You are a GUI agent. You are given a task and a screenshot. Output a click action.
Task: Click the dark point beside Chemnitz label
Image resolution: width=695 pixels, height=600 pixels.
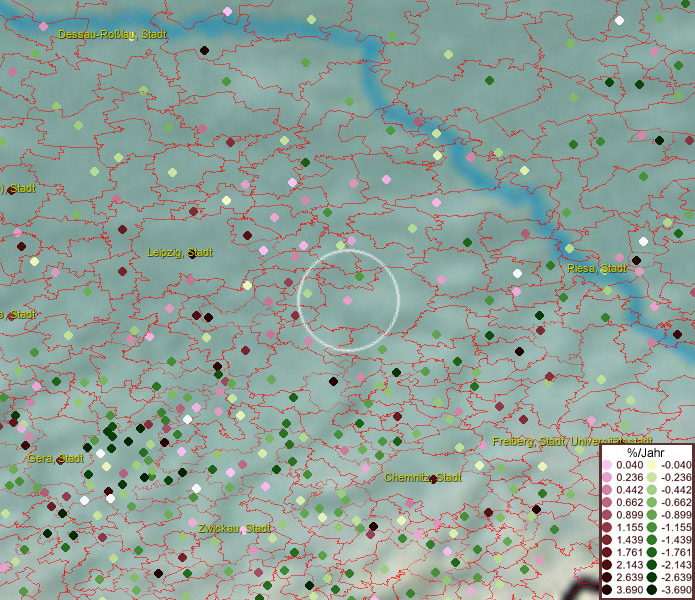(x=433, y=479)
